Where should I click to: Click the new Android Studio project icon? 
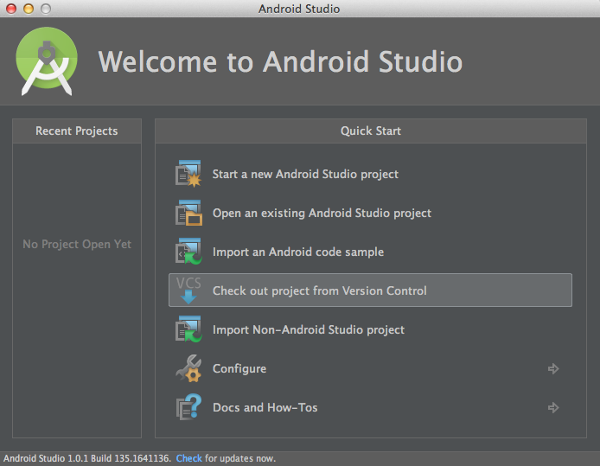coord(188,174)
